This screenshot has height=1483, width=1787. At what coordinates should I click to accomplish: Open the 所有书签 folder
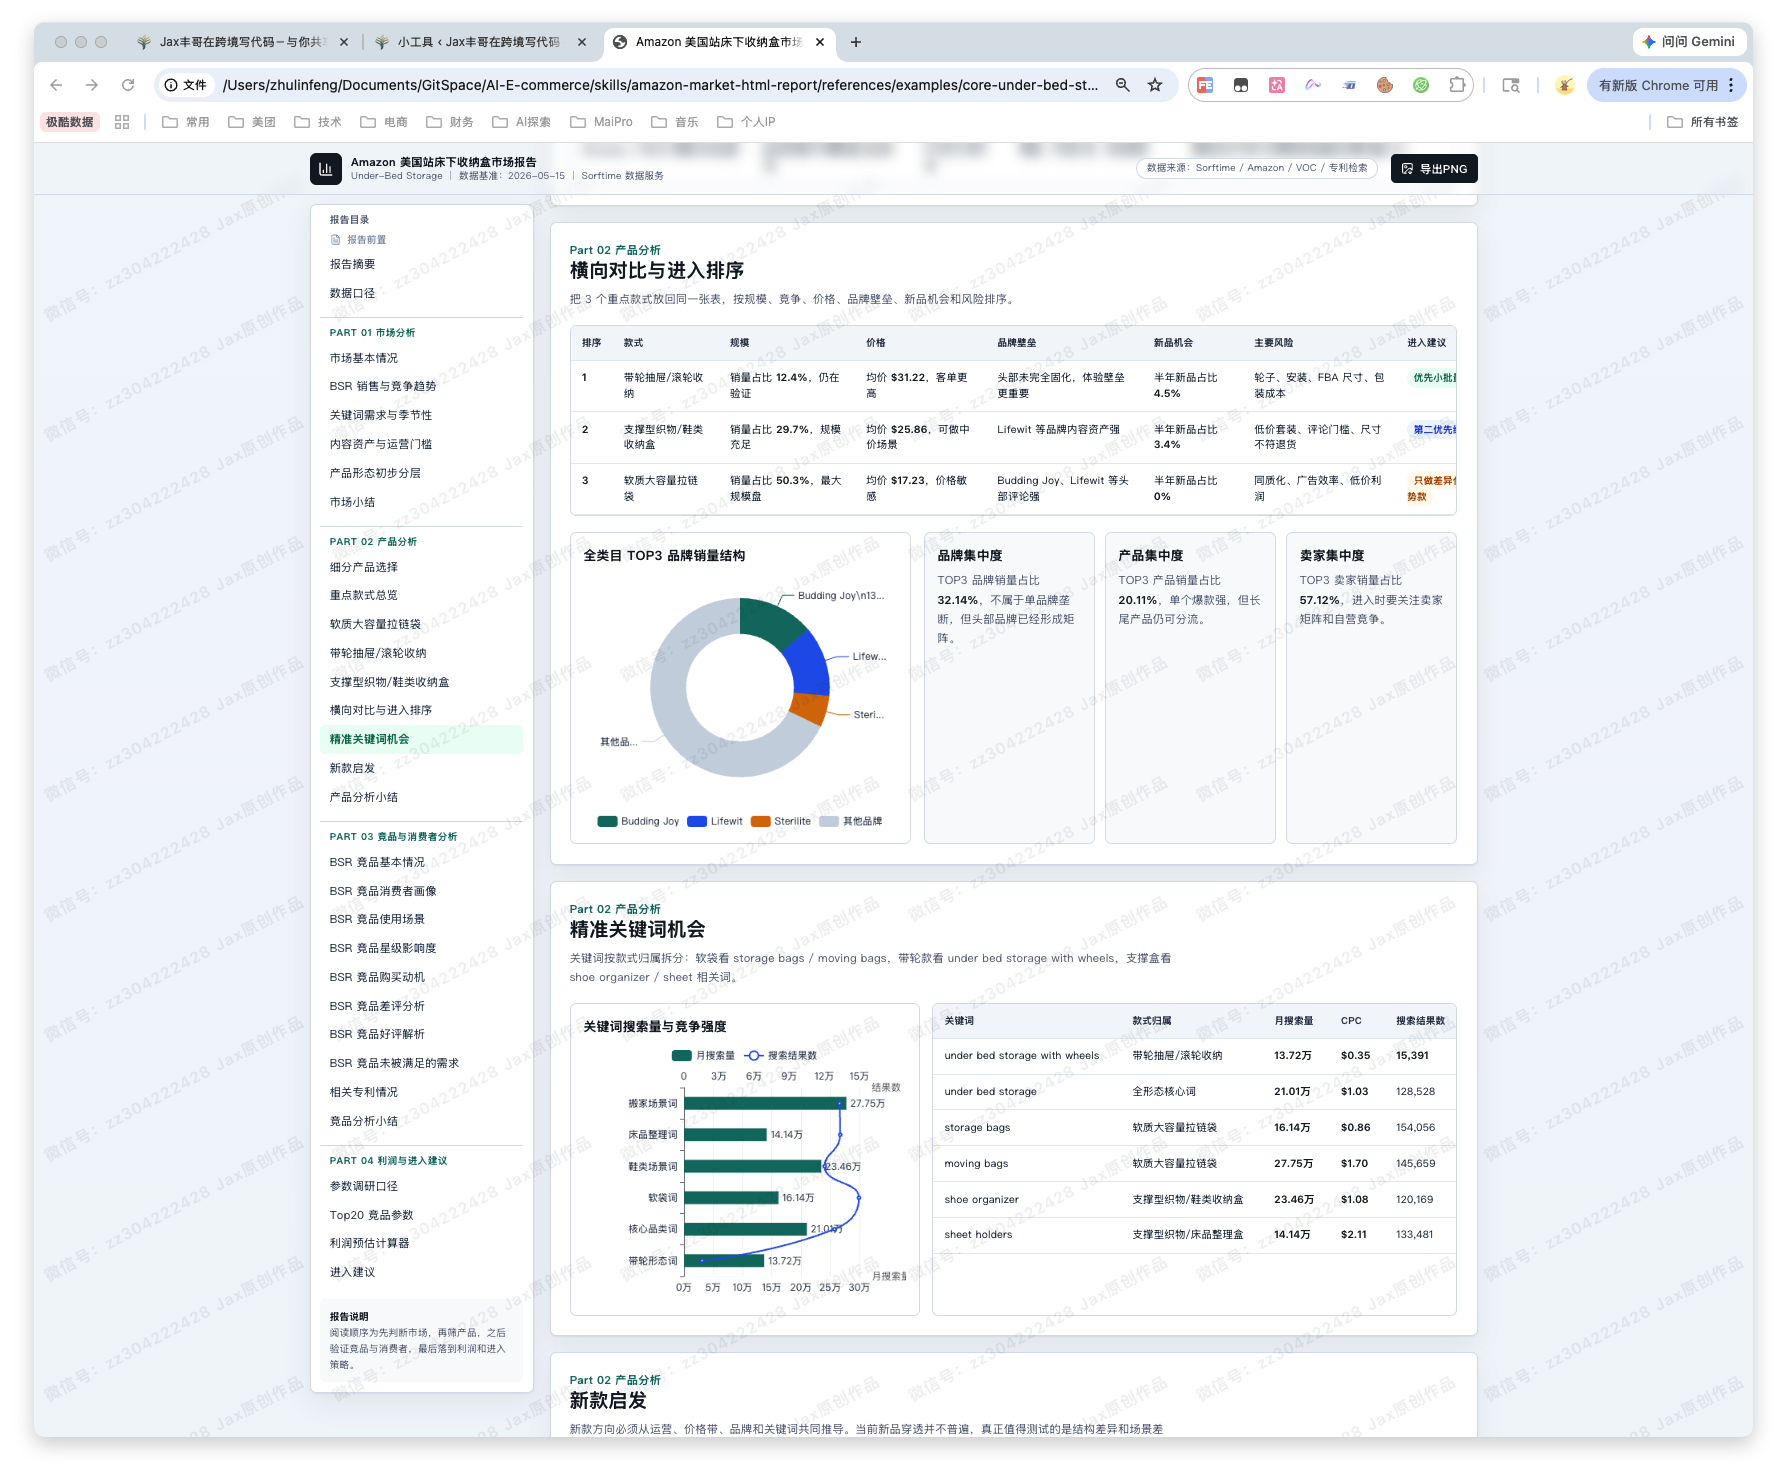tap(1703, 122)
